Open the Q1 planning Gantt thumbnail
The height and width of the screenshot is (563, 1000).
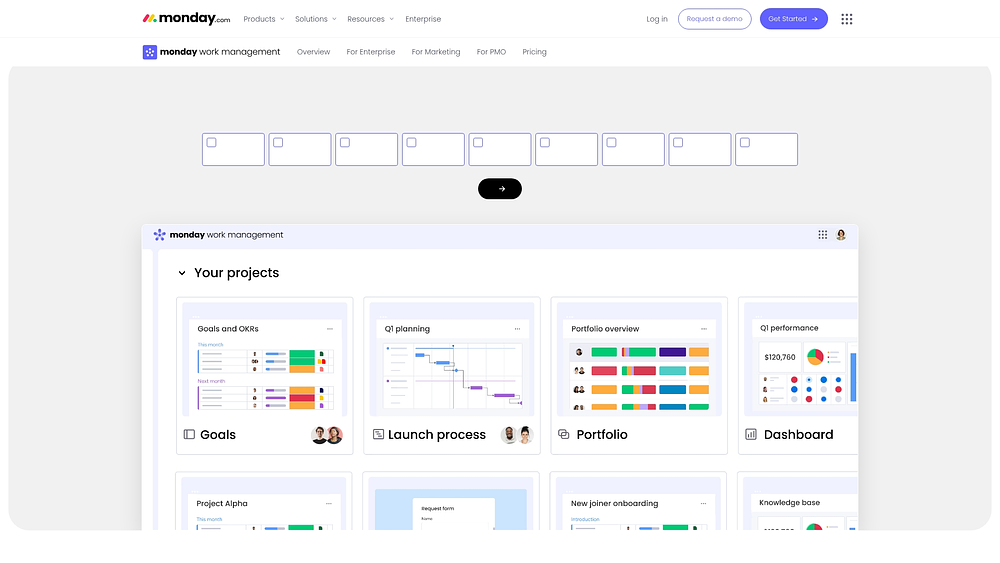pos(452,360)
